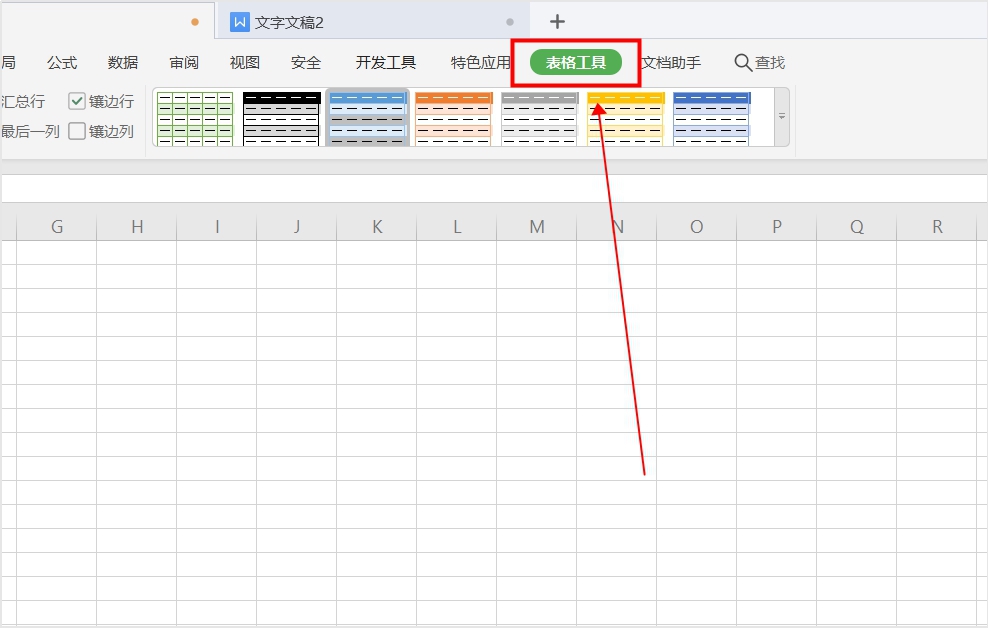Click the 最后一列 option label

(x=30, y=131)
